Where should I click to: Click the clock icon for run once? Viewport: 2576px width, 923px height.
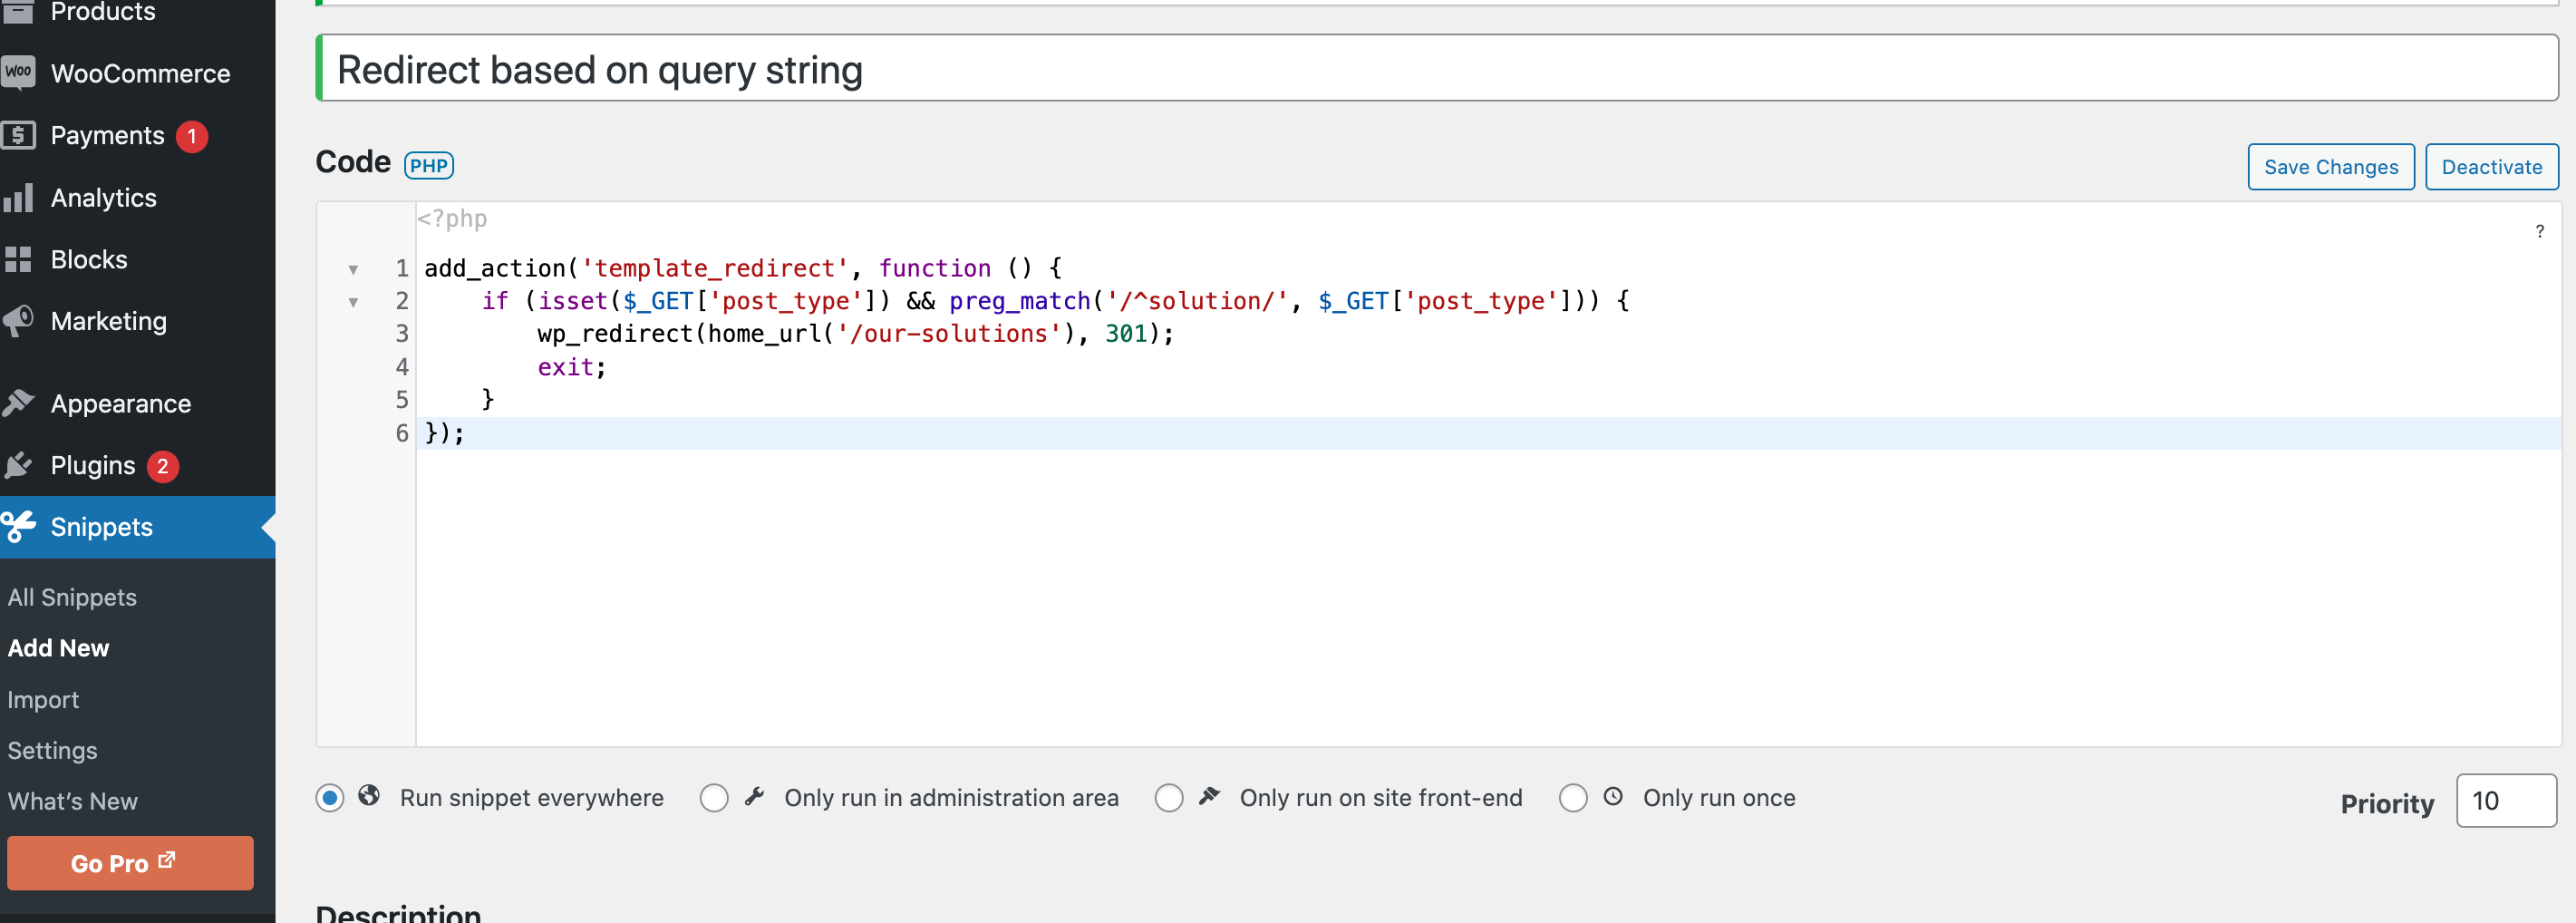click(1613, 796)
